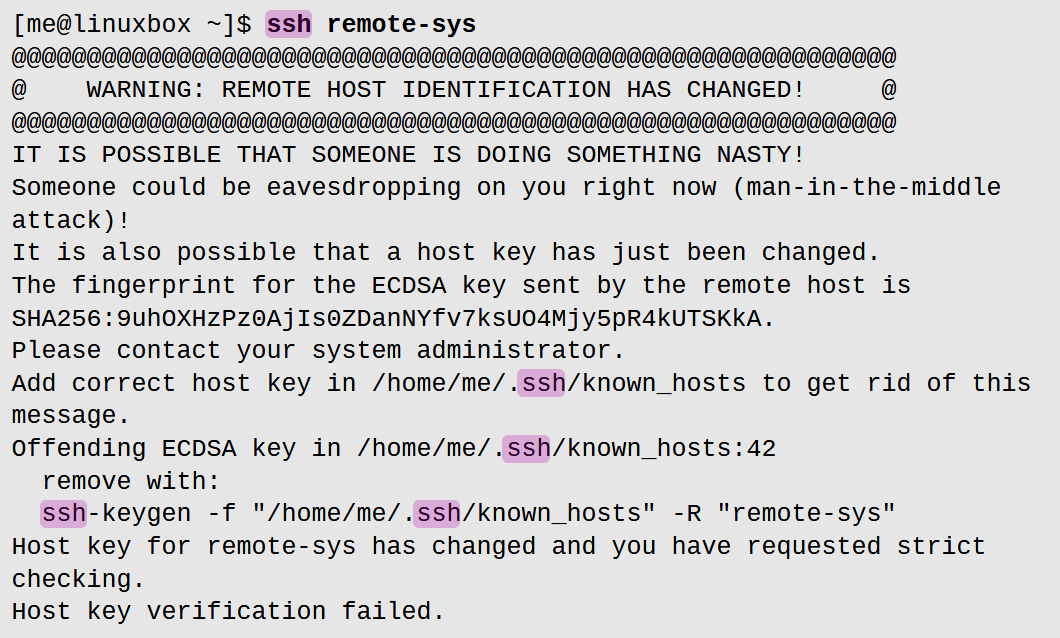Click the Host key verification failed line
Image resolution: width=1060 pixels, height=638 pixels.
(228, 611)
